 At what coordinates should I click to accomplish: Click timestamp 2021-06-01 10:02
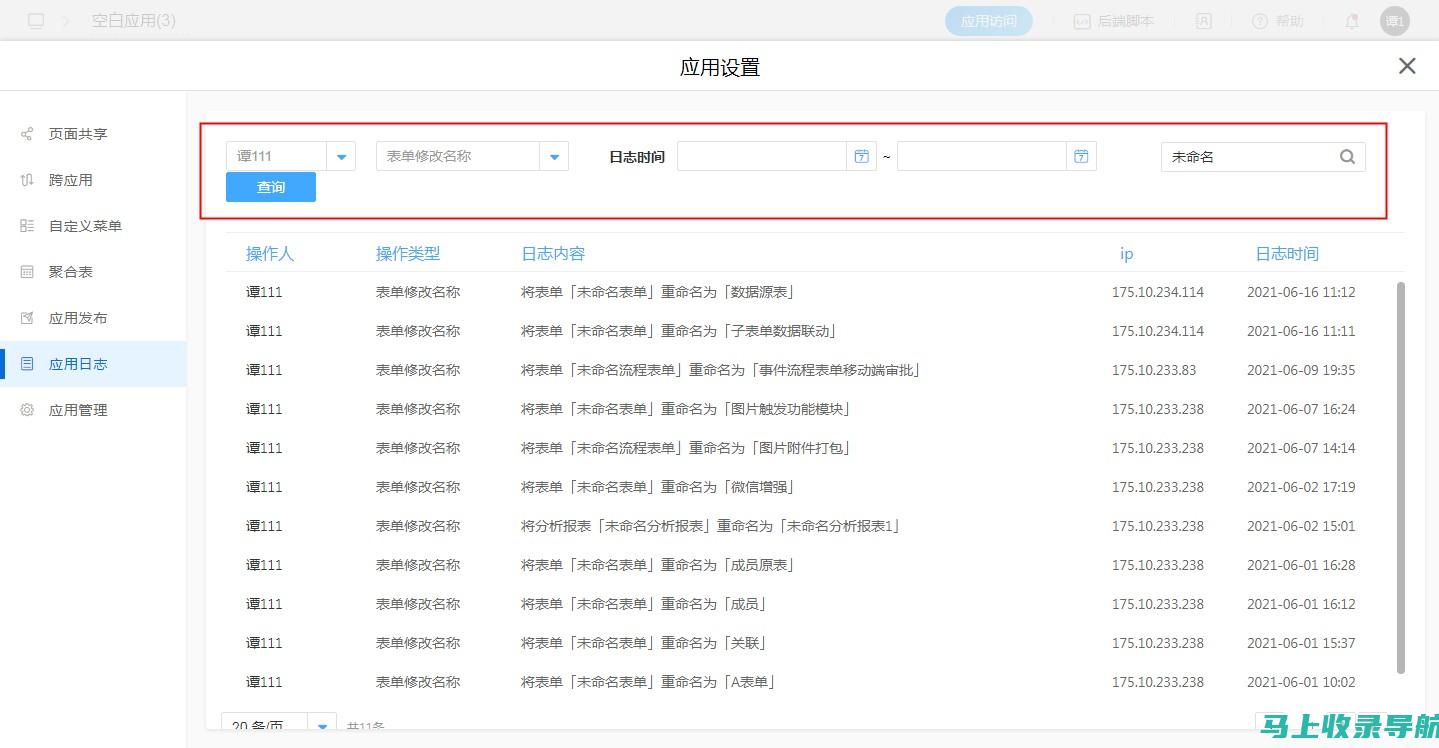[x=1301, y=682]
